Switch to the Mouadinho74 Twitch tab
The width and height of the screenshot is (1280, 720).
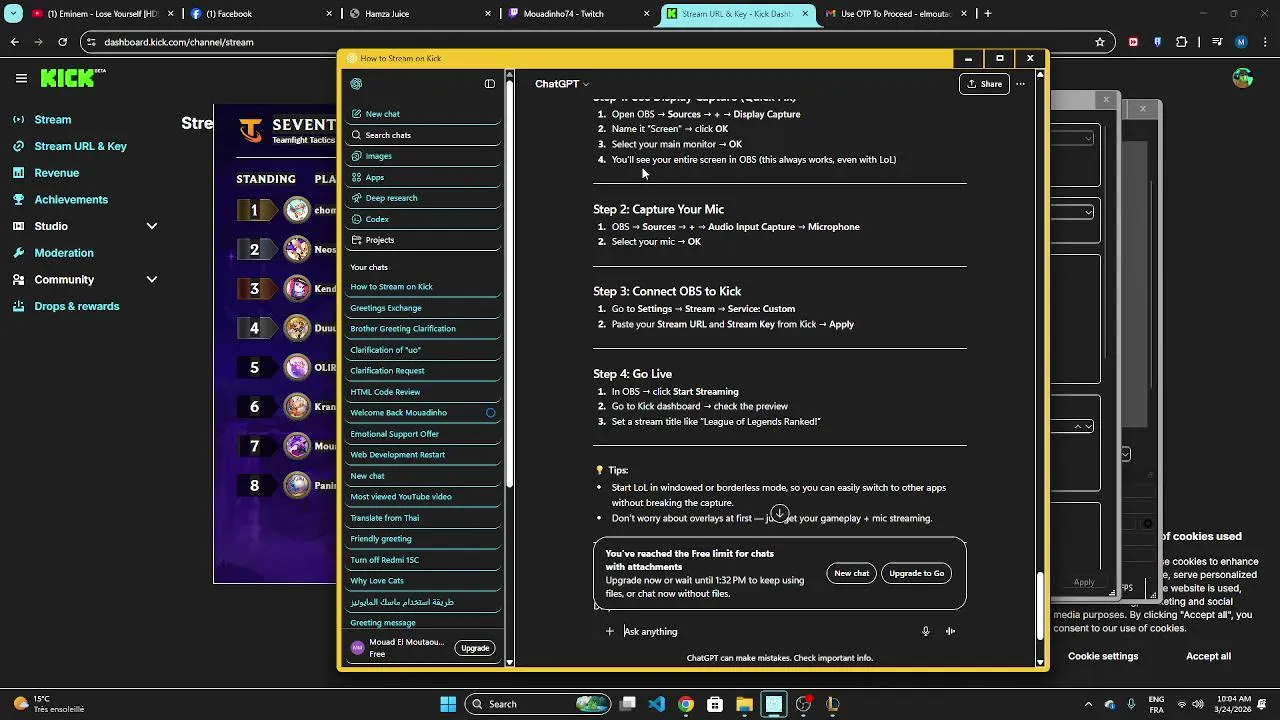(x=578, y=14)
